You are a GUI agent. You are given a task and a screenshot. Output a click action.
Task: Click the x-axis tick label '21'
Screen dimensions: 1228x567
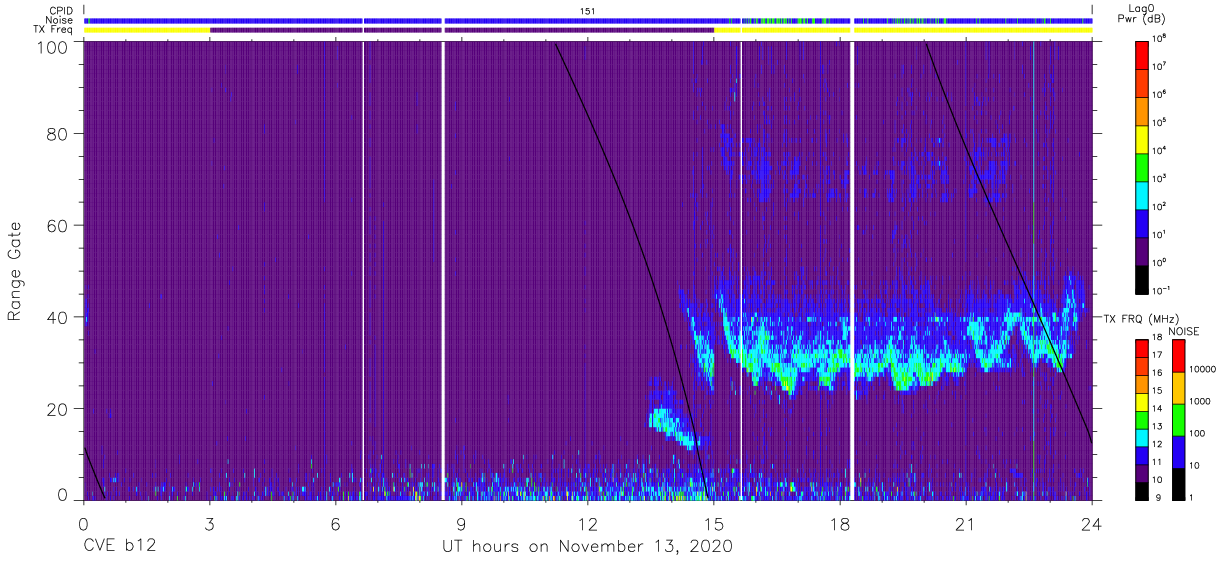coord(966,522)
